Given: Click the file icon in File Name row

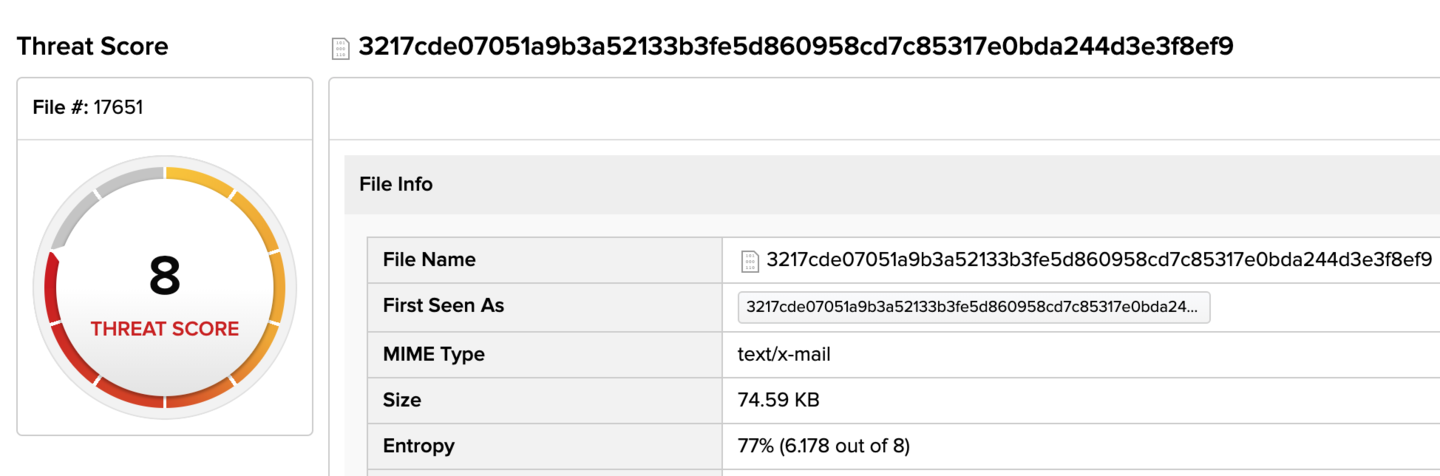Looking at the screenshot, I should 750,261.
